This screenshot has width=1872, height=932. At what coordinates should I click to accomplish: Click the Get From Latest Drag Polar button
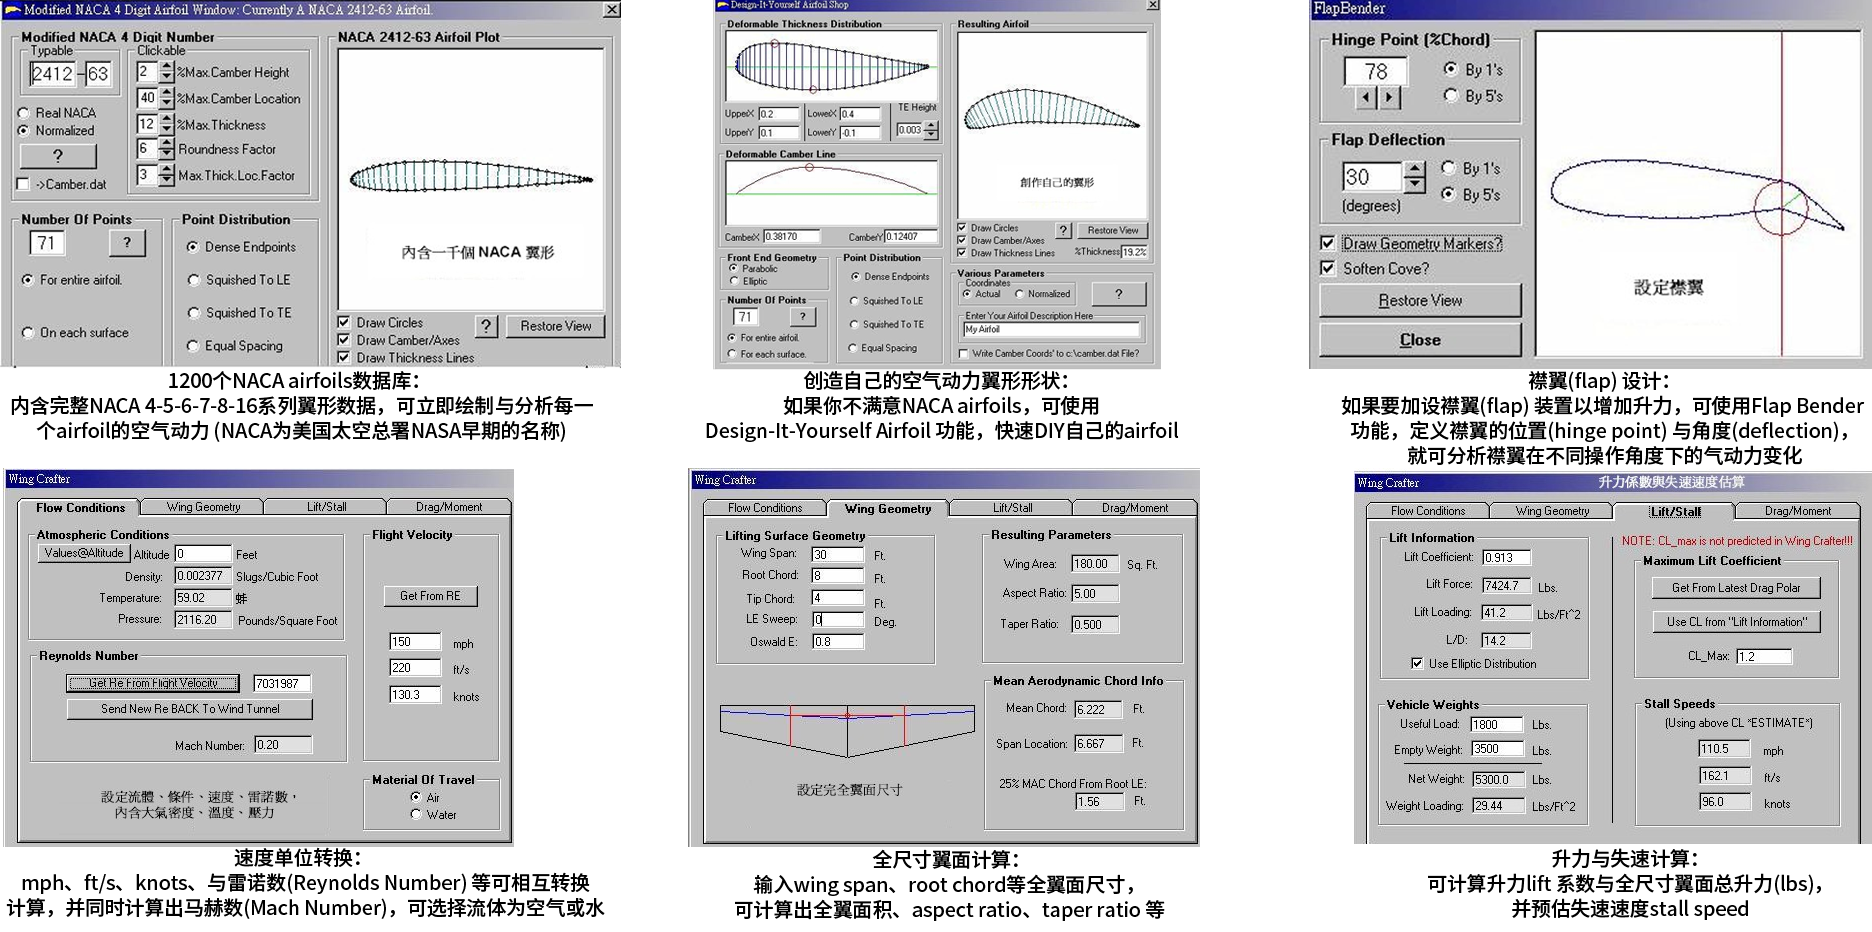point(1735,588)
